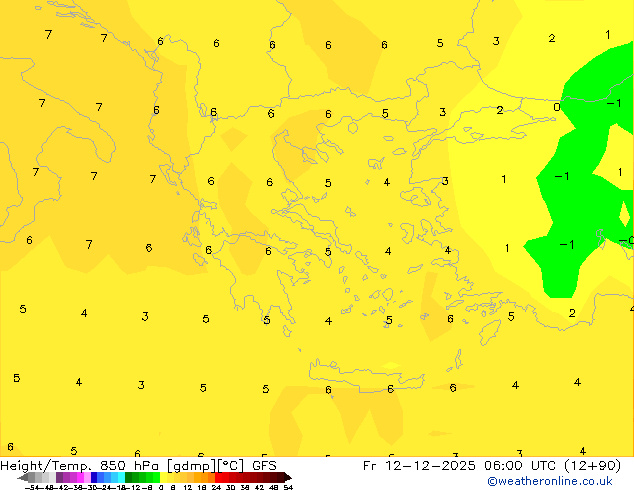The width and height of the screenshot is (634, 490).
Task: Click the "12" legend scale label
Action: pyautogui.click(x=188, y=487)
